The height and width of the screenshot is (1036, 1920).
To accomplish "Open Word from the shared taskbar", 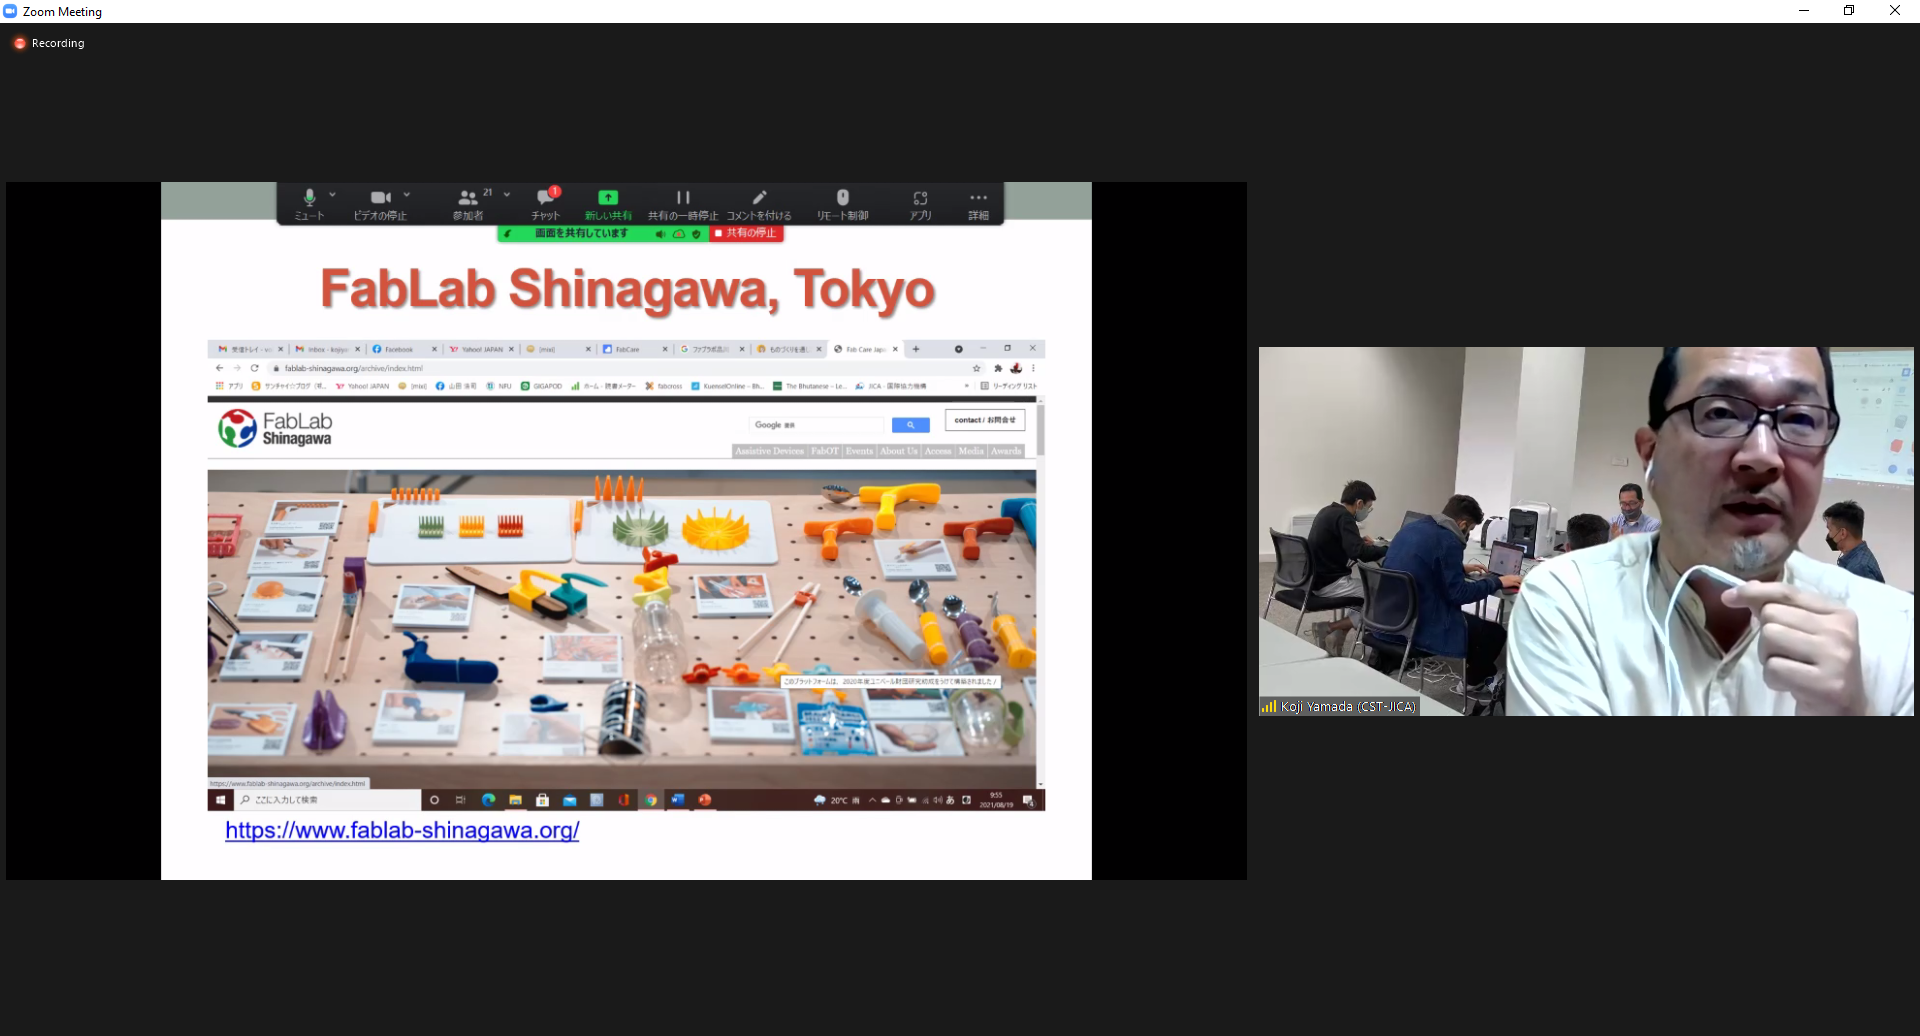I will [677, 800].
